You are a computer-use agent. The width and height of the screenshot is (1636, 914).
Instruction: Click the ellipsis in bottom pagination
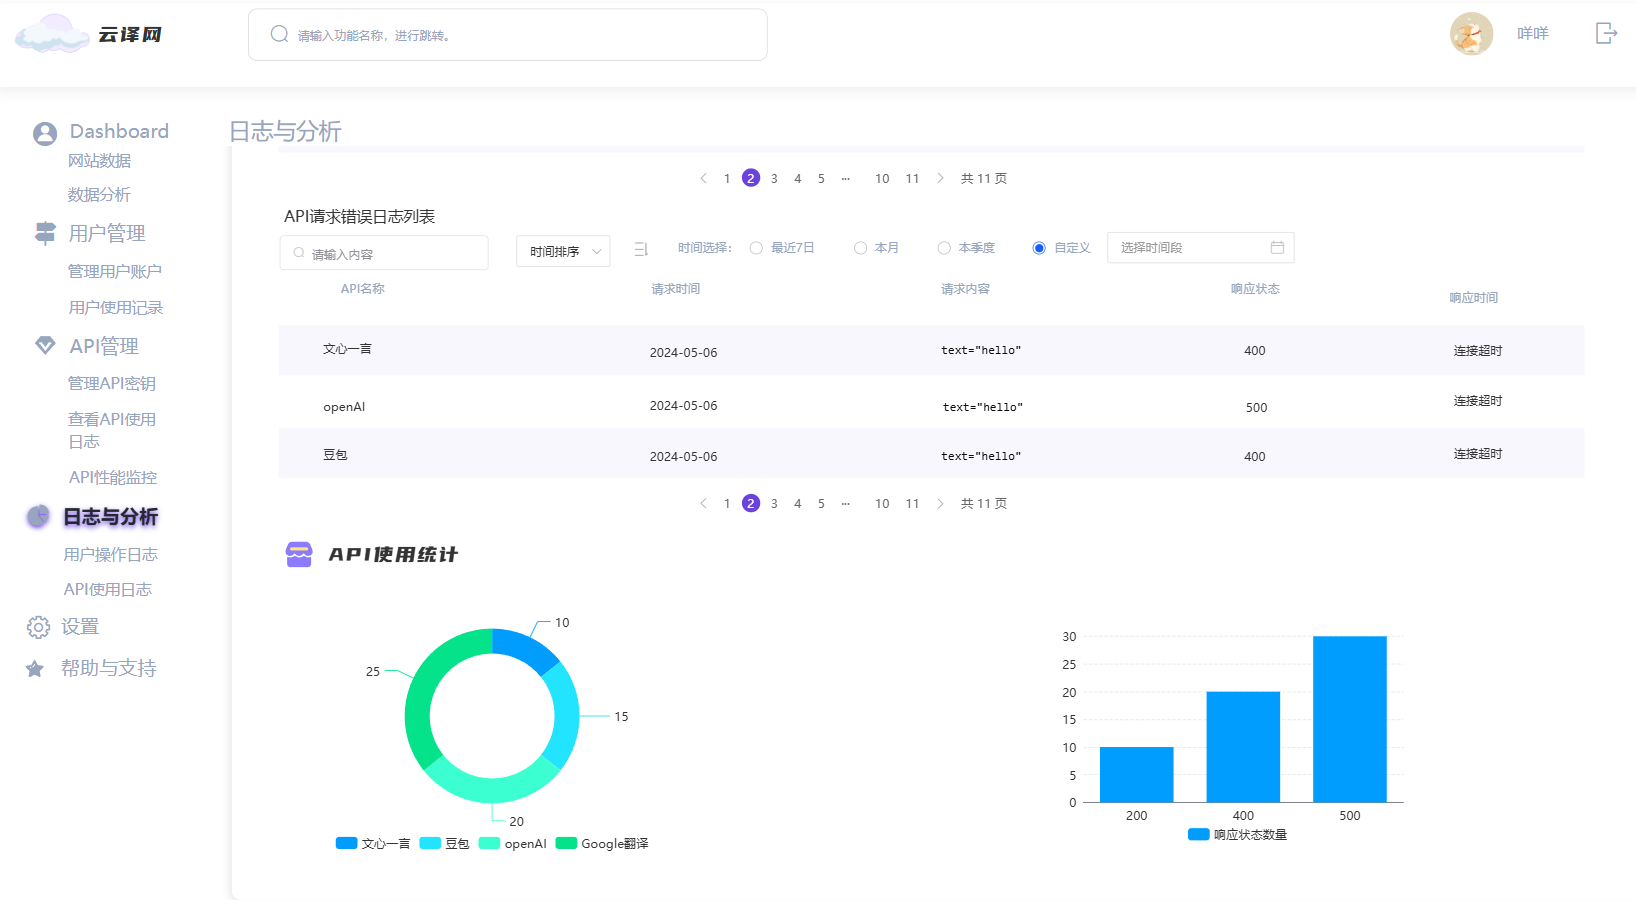click(846, 504)
